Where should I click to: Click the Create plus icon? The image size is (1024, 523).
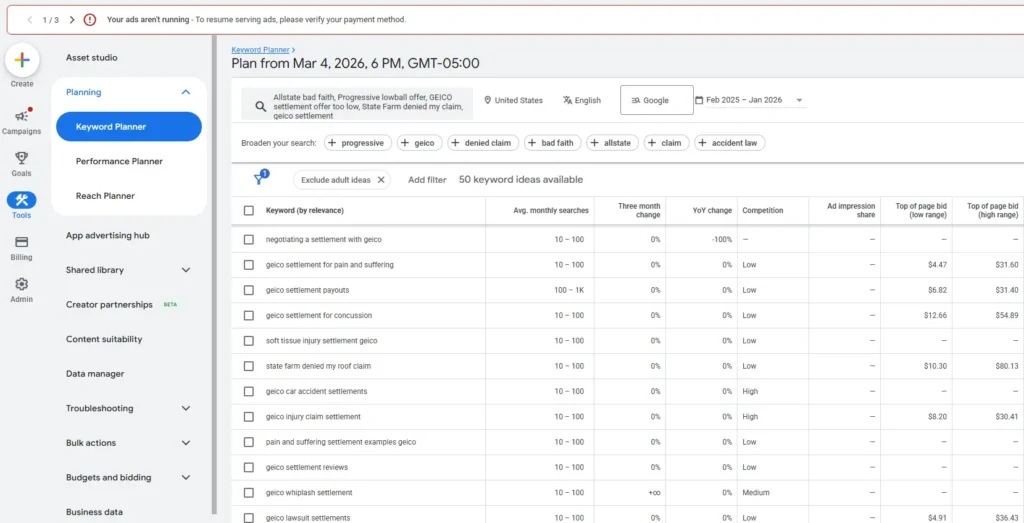coord(22,60)
